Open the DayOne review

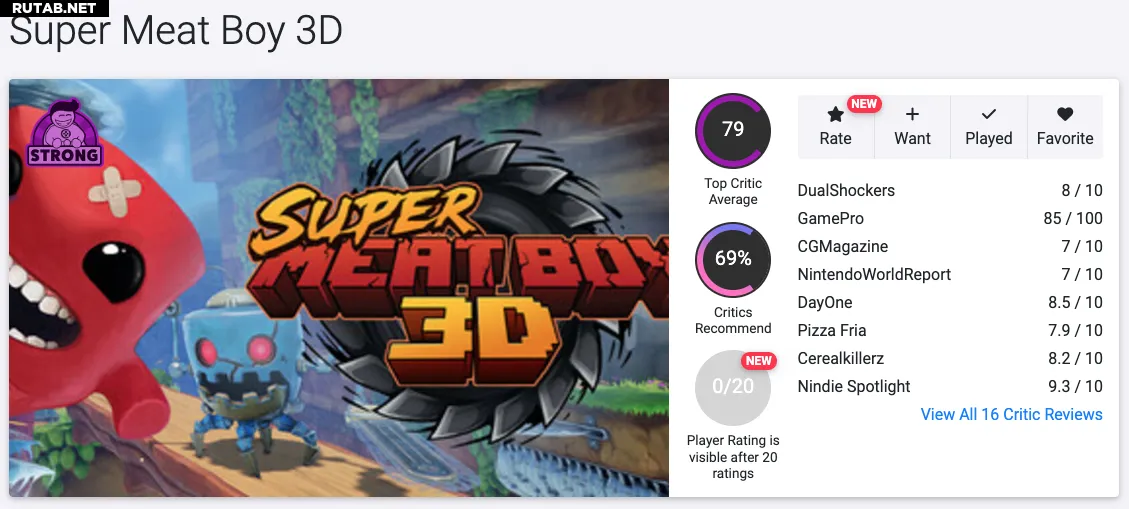coord(825,302)
